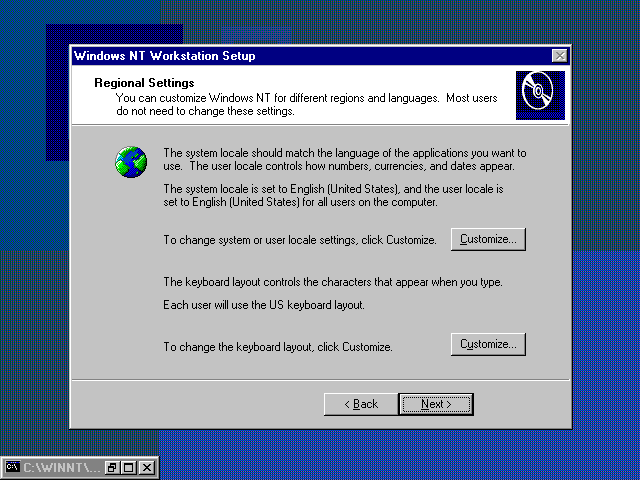Maximize the minimized C:\WINNT window
Image resolution: width=640 pixels, height=480 pixels.
coord(129,467)
